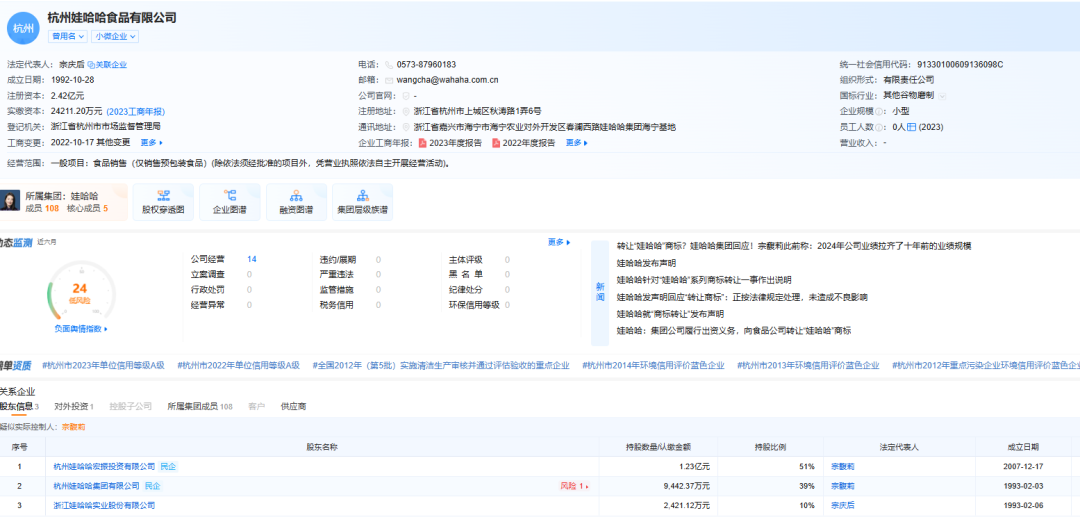Switch to the 对外投资 tab
This screenshot has width=1080, height=522.
point(73,407)
